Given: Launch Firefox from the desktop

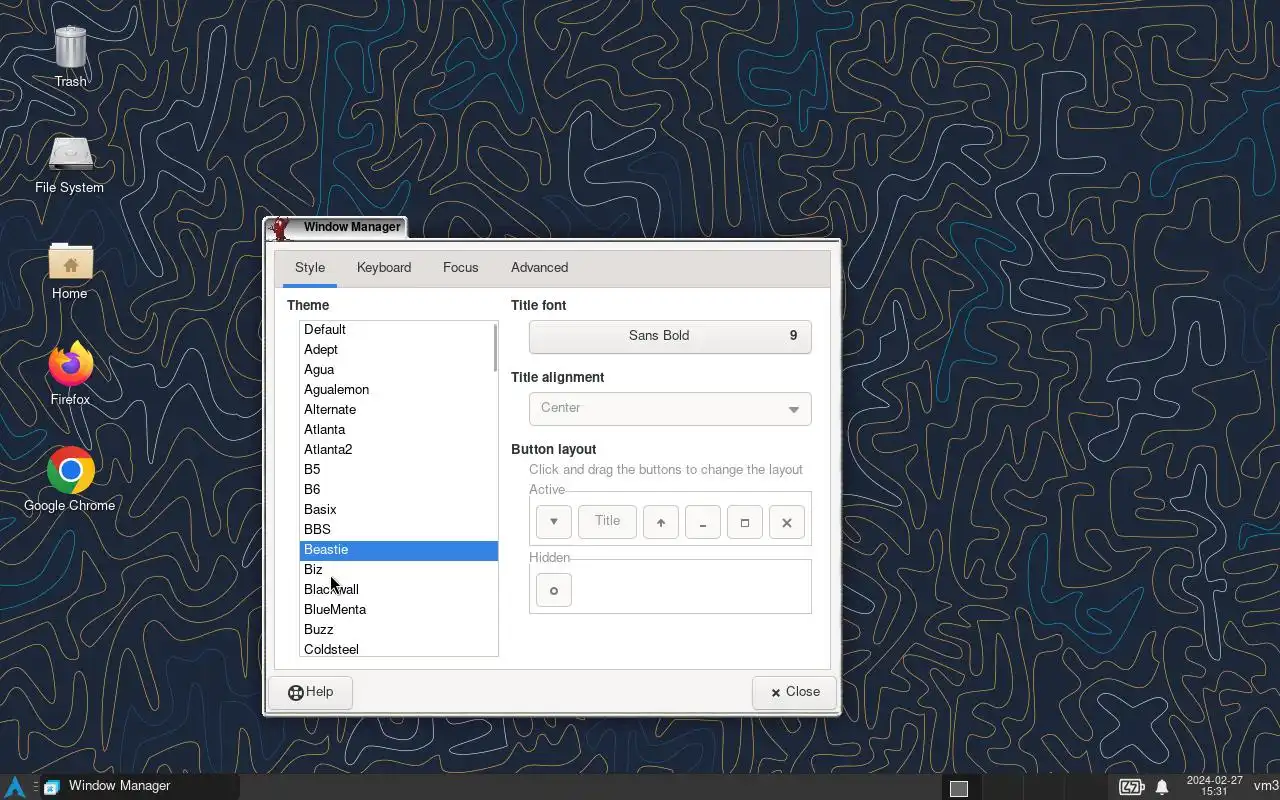Looking at the screenshot, I should click(x=70, y=375).
